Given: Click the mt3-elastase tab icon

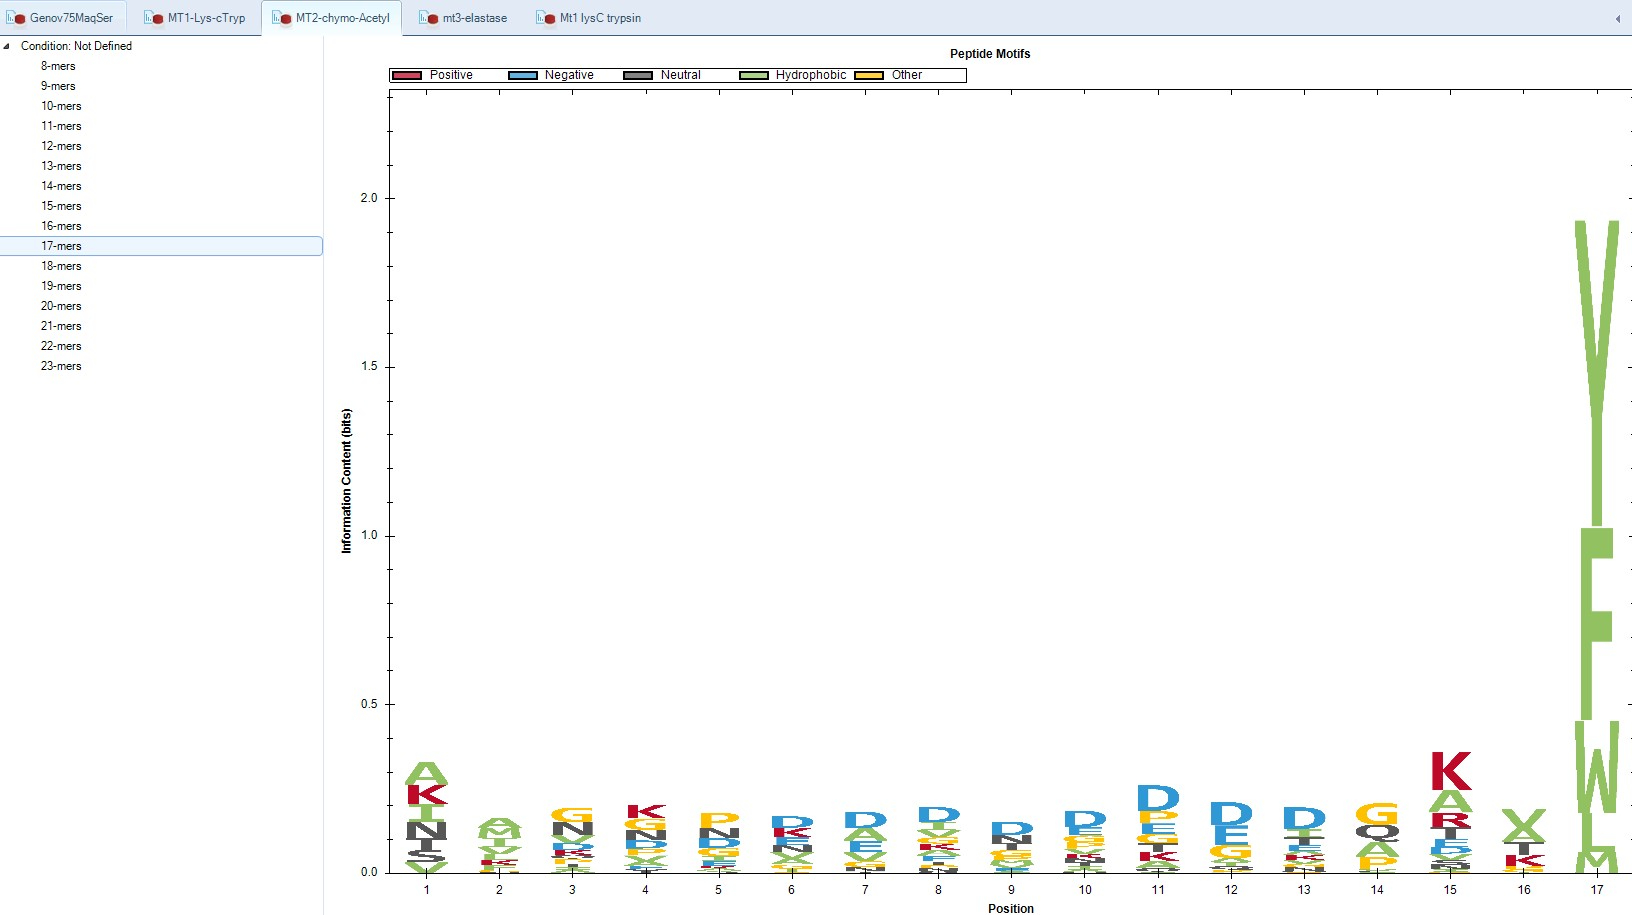Looking at the screenshot, I should tap(429, 18).
